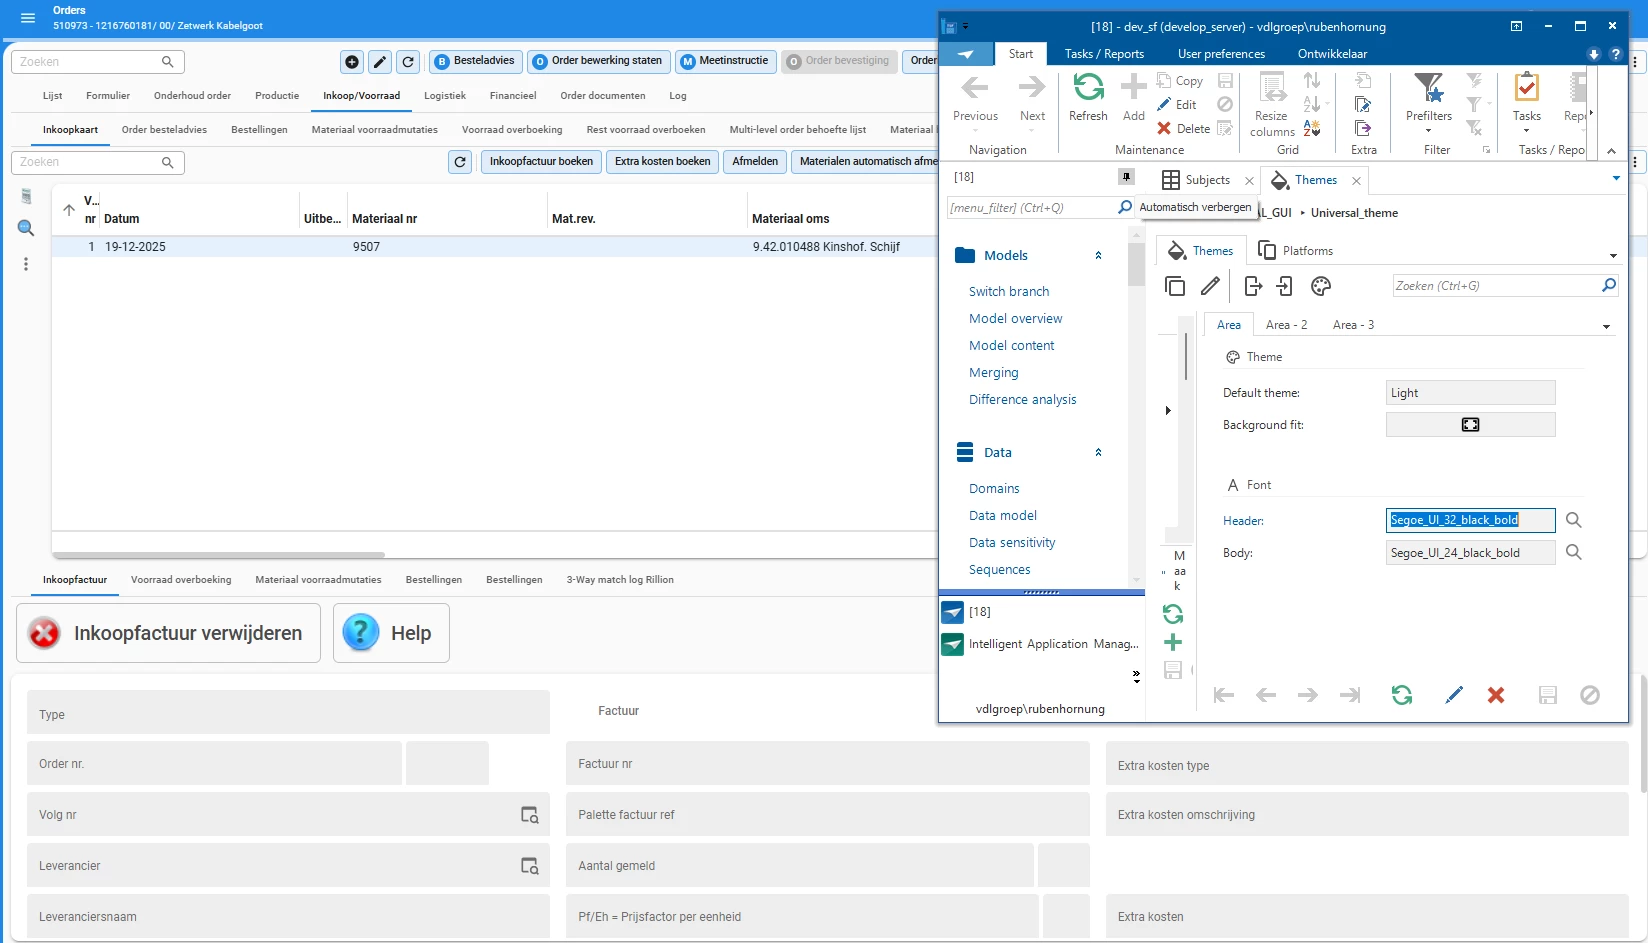Collapse the ribbon using the chevron arrow
The width and height of the screenshot is (1648, 943).
[x=1611, y=151]
